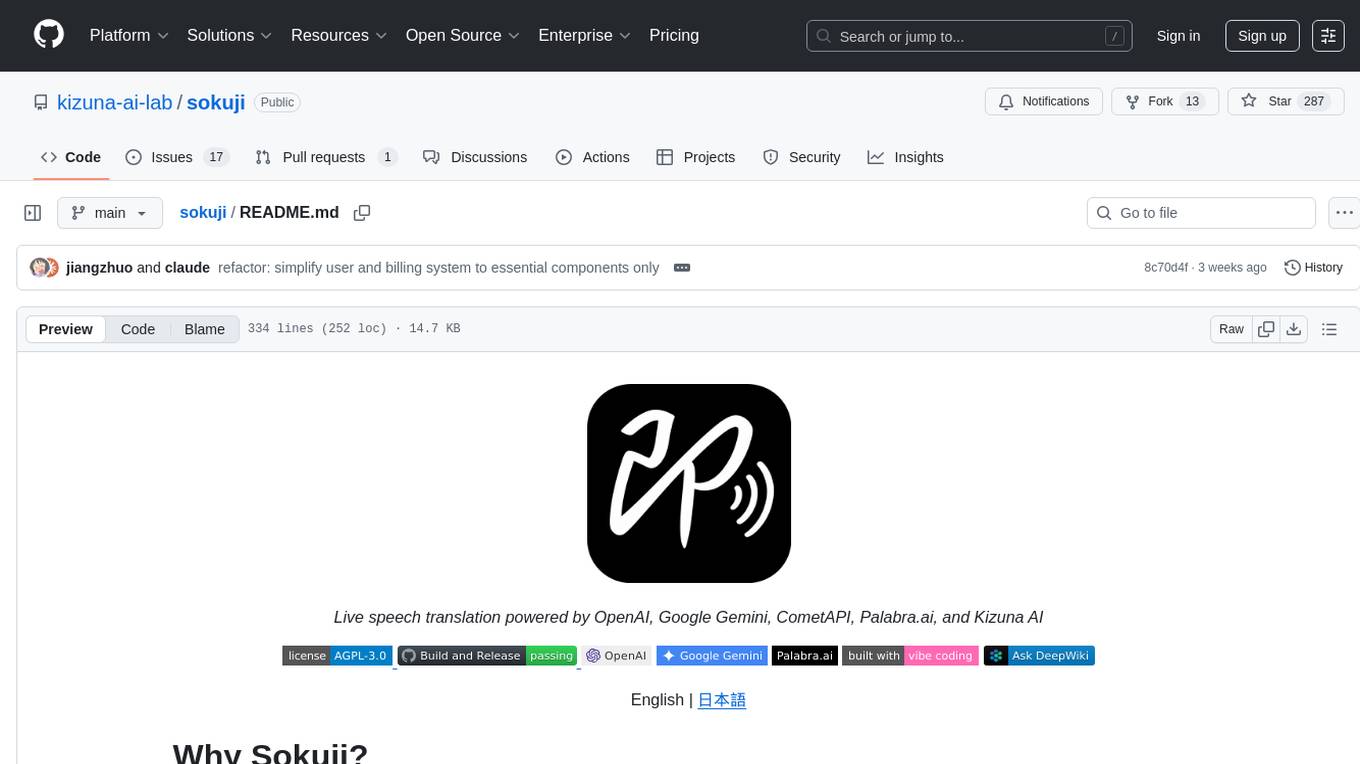Viewport: 1360px width, 764px height.
Task: Open the Projects tab
Action: tap(696, 157)
